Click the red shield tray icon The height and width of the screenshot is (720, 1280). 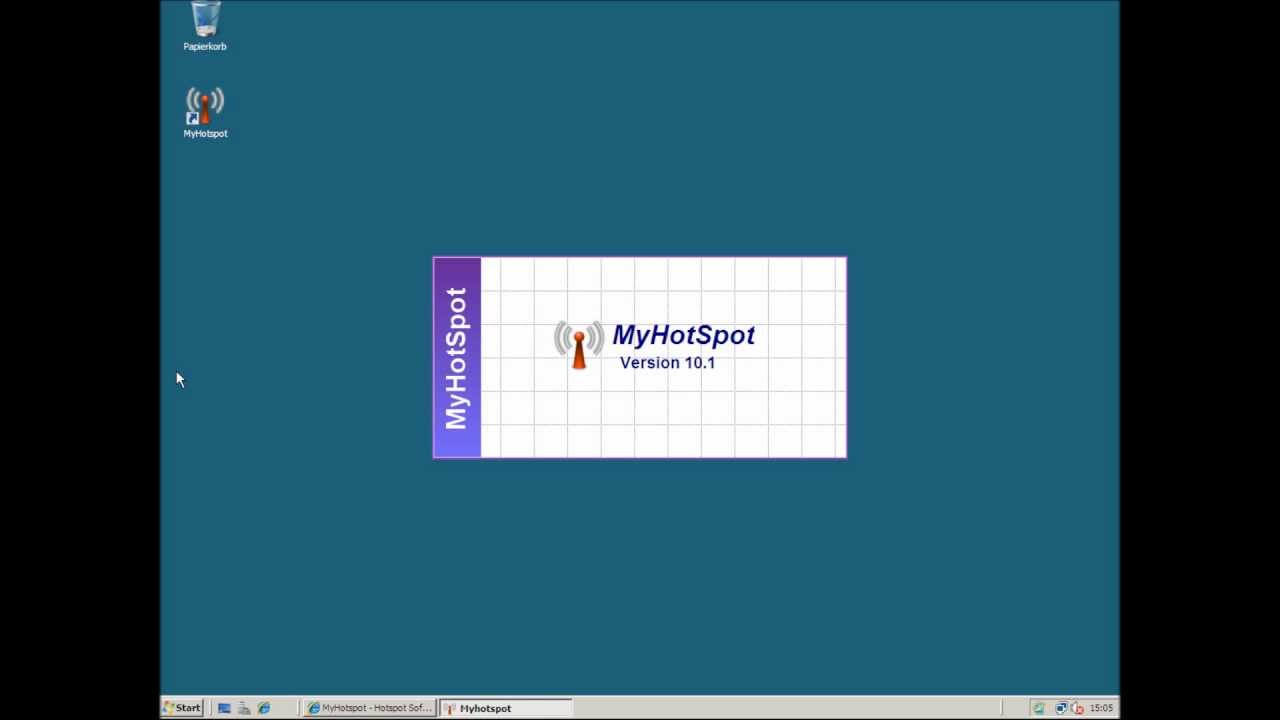tap(1077, 708)
